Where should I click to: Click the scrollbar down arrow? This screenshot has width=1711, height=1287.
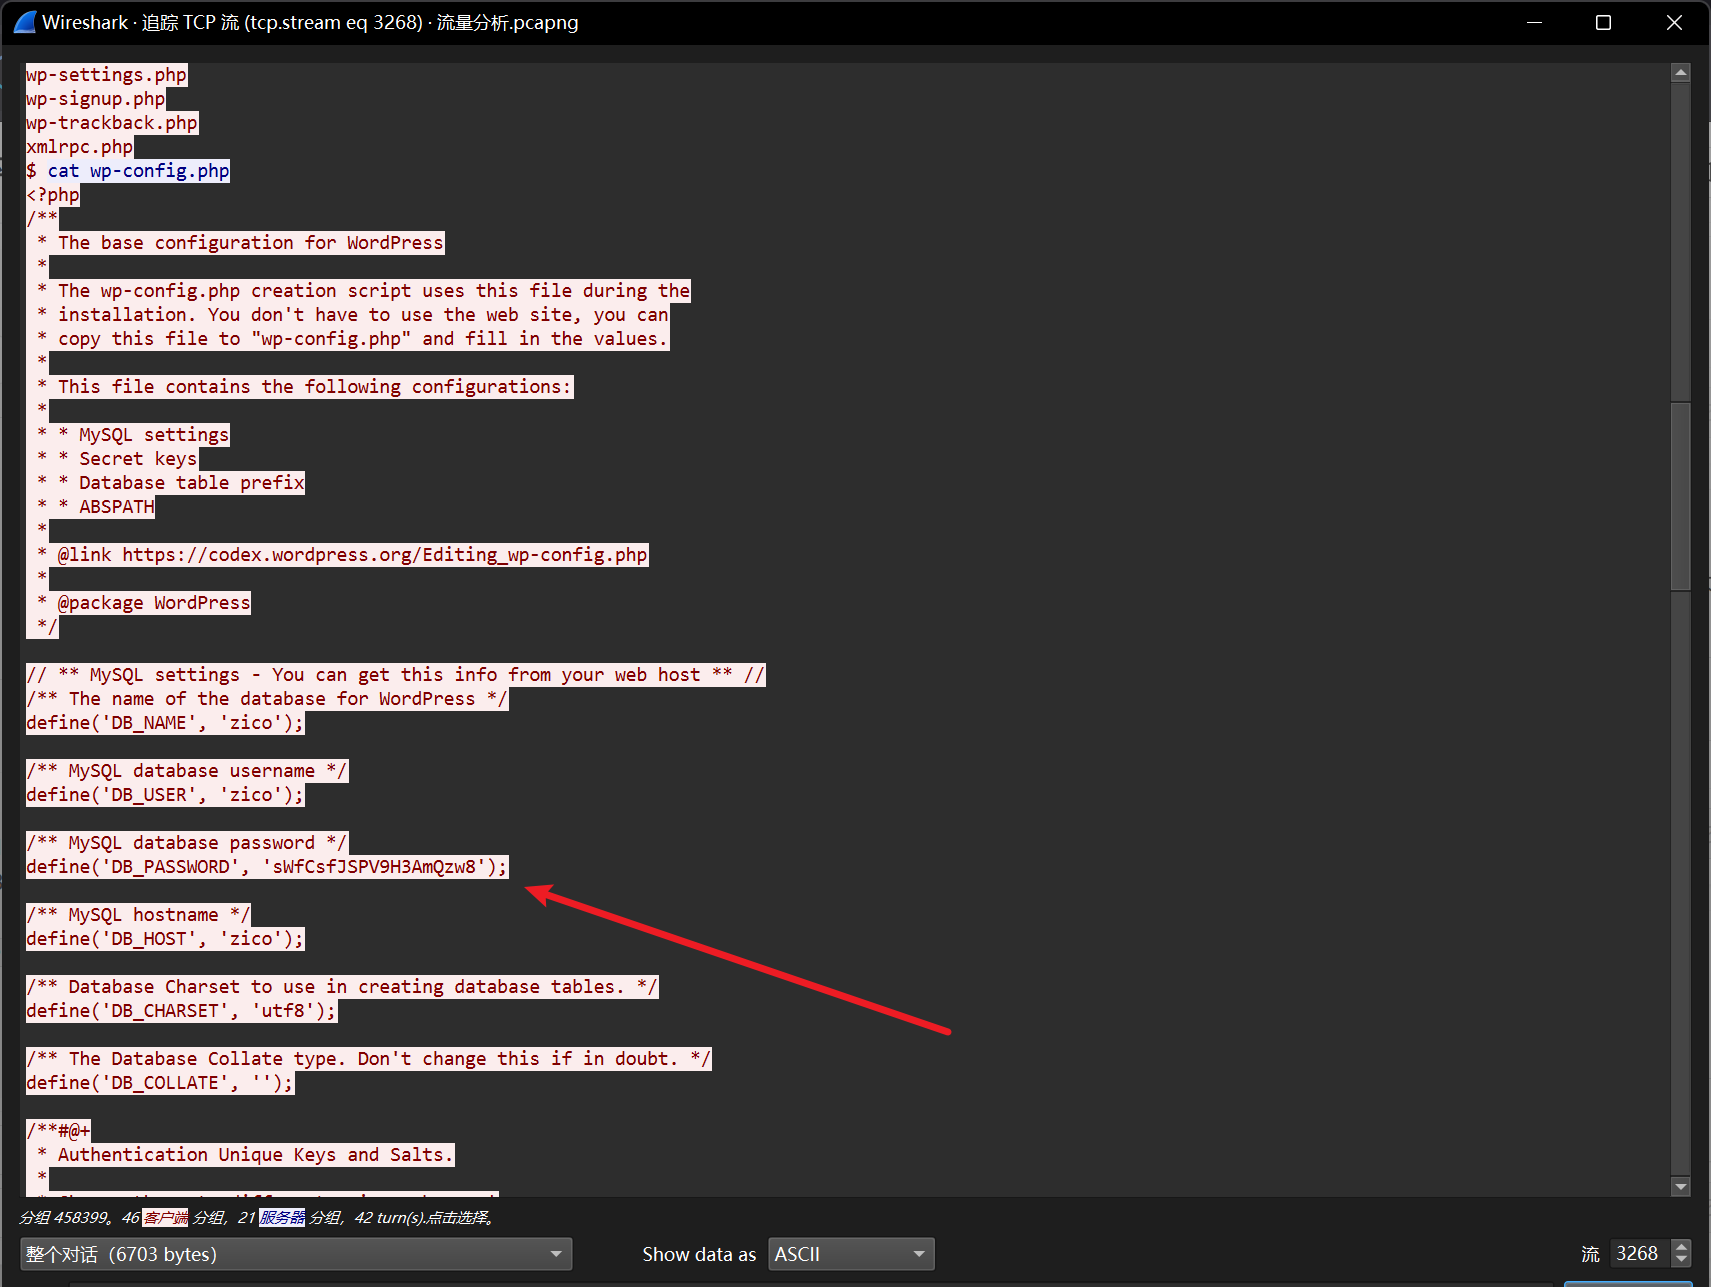(x=1680, y=1186)
